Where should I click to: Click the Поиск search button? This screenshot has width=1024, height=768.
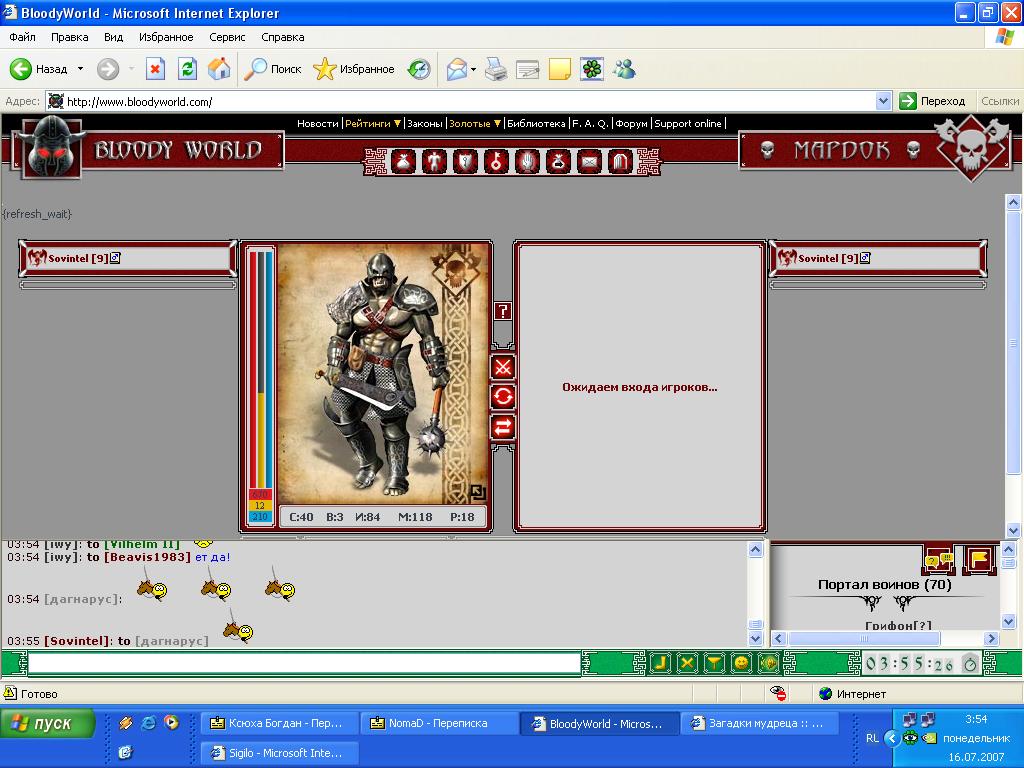point(272,69)
